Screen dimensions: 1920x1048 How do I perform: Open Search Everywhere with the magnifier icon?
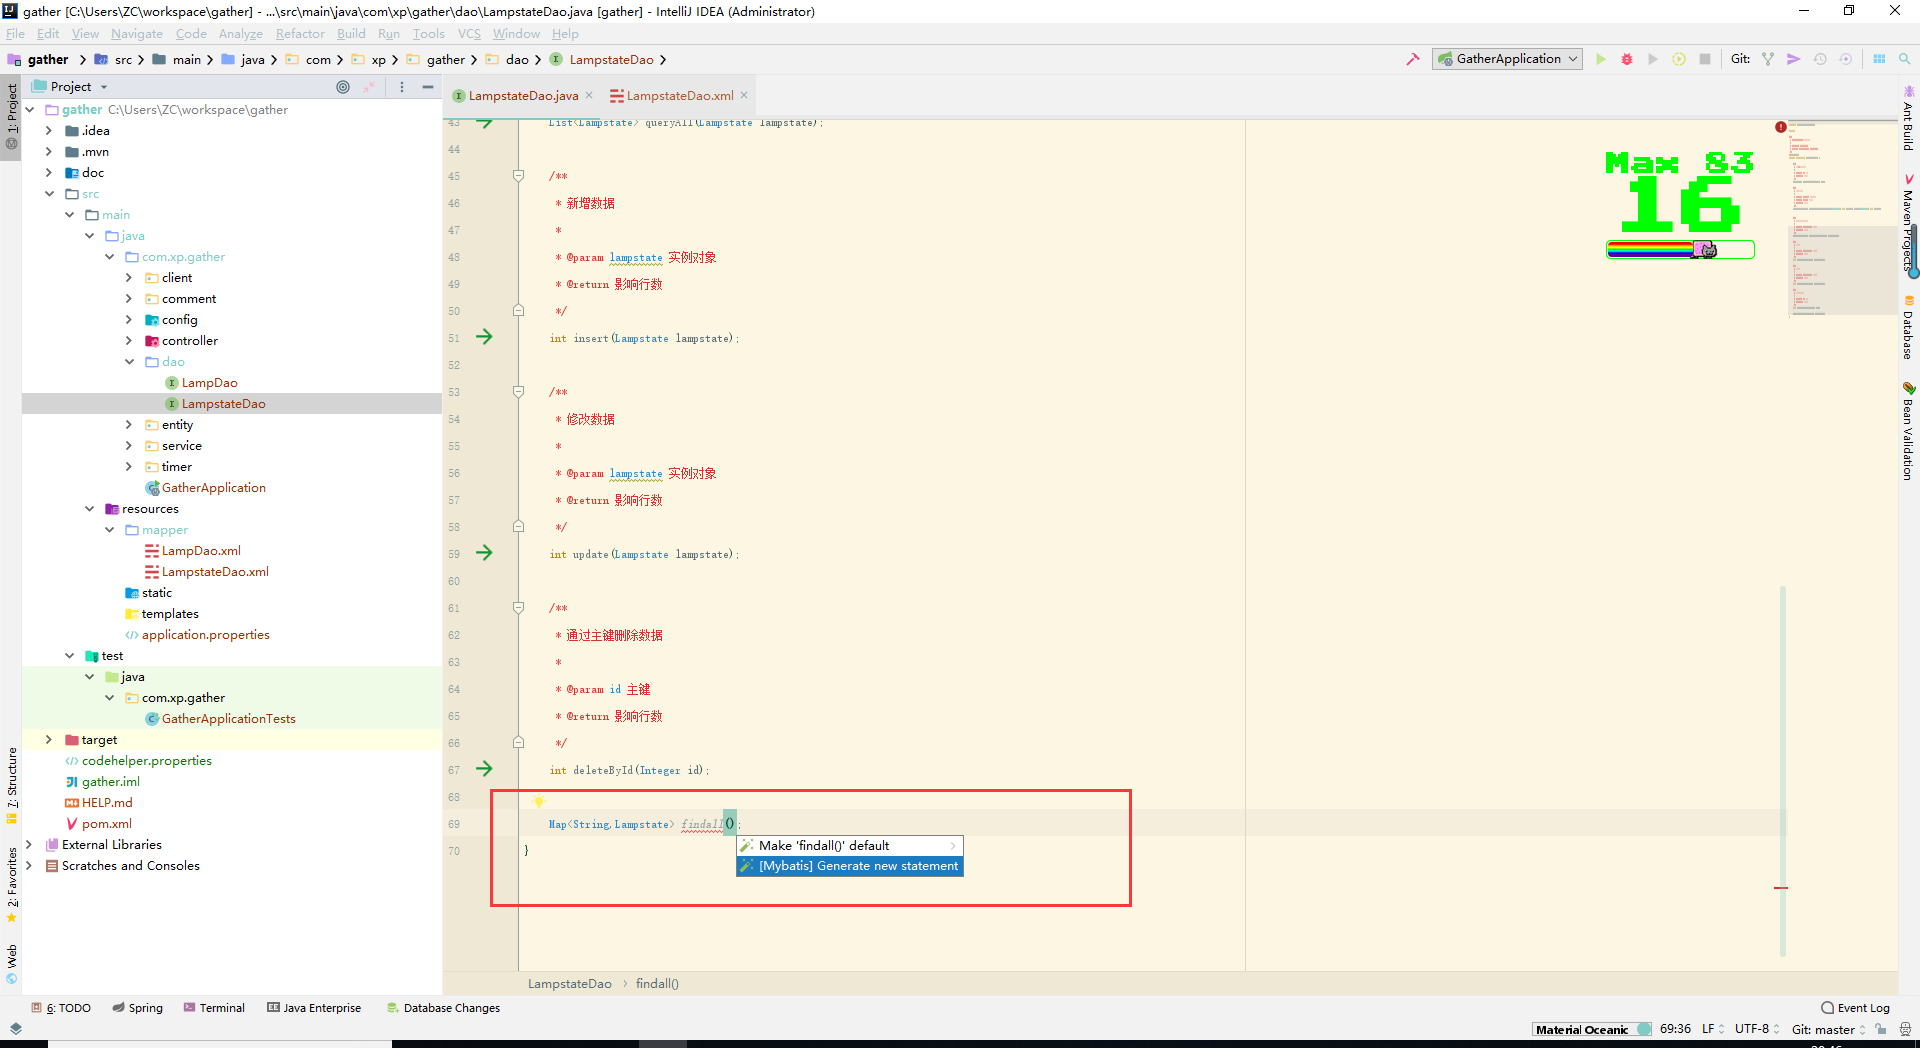(1905, 59)
